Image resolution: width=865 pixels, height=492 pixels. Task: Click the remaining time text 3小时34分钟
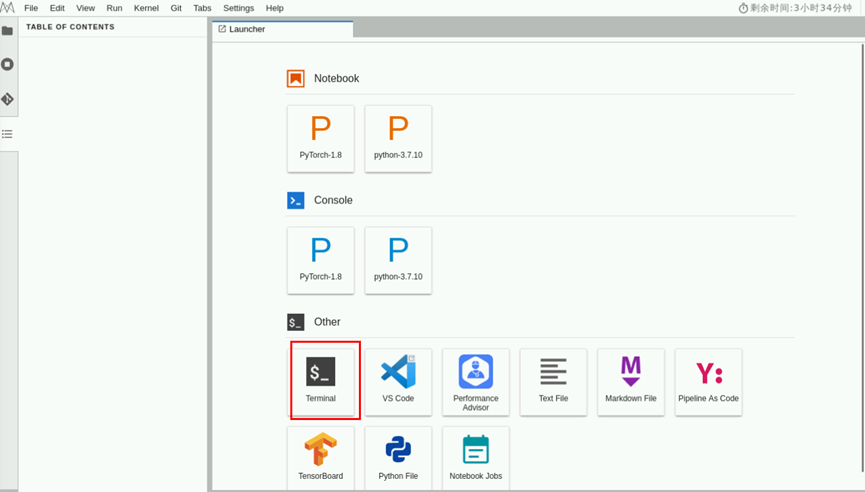823,8
